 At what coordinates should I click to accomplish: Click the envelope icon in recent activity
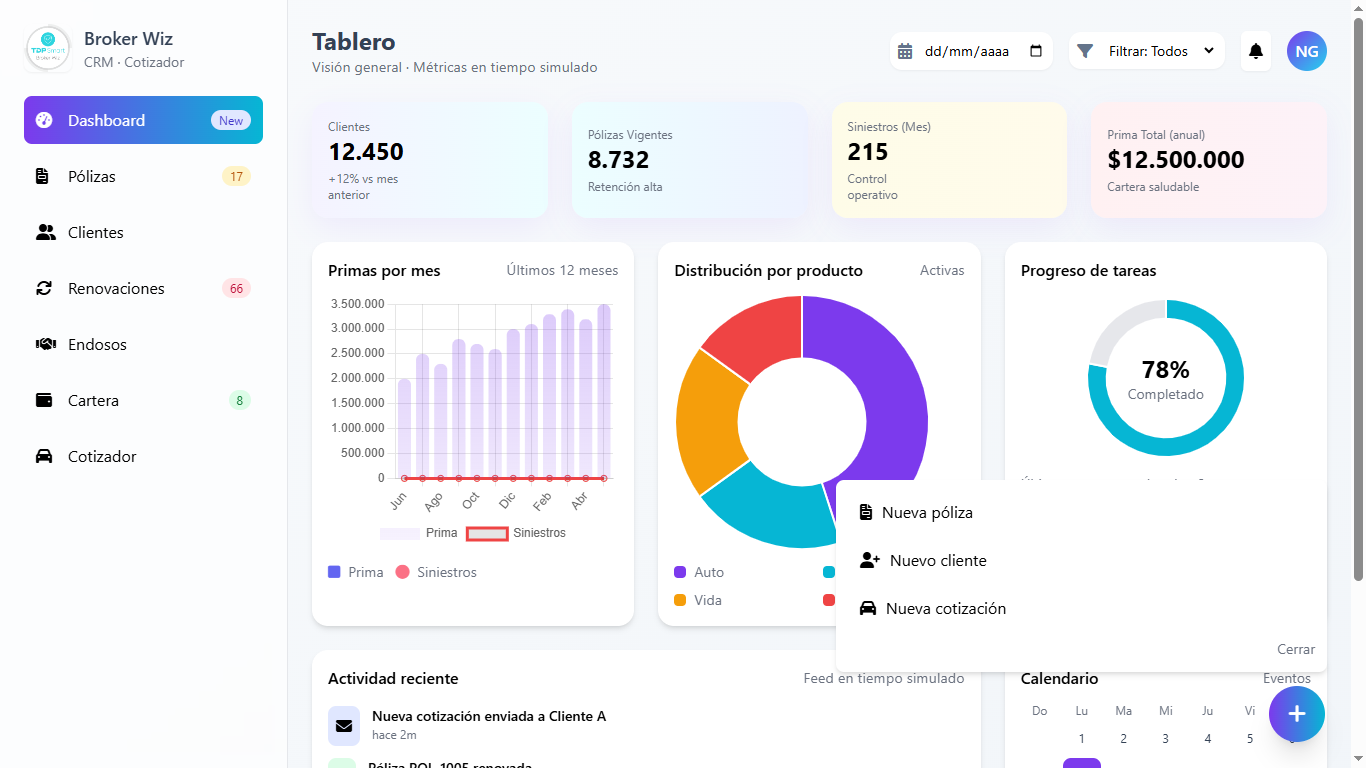click(x=344, y=725)
